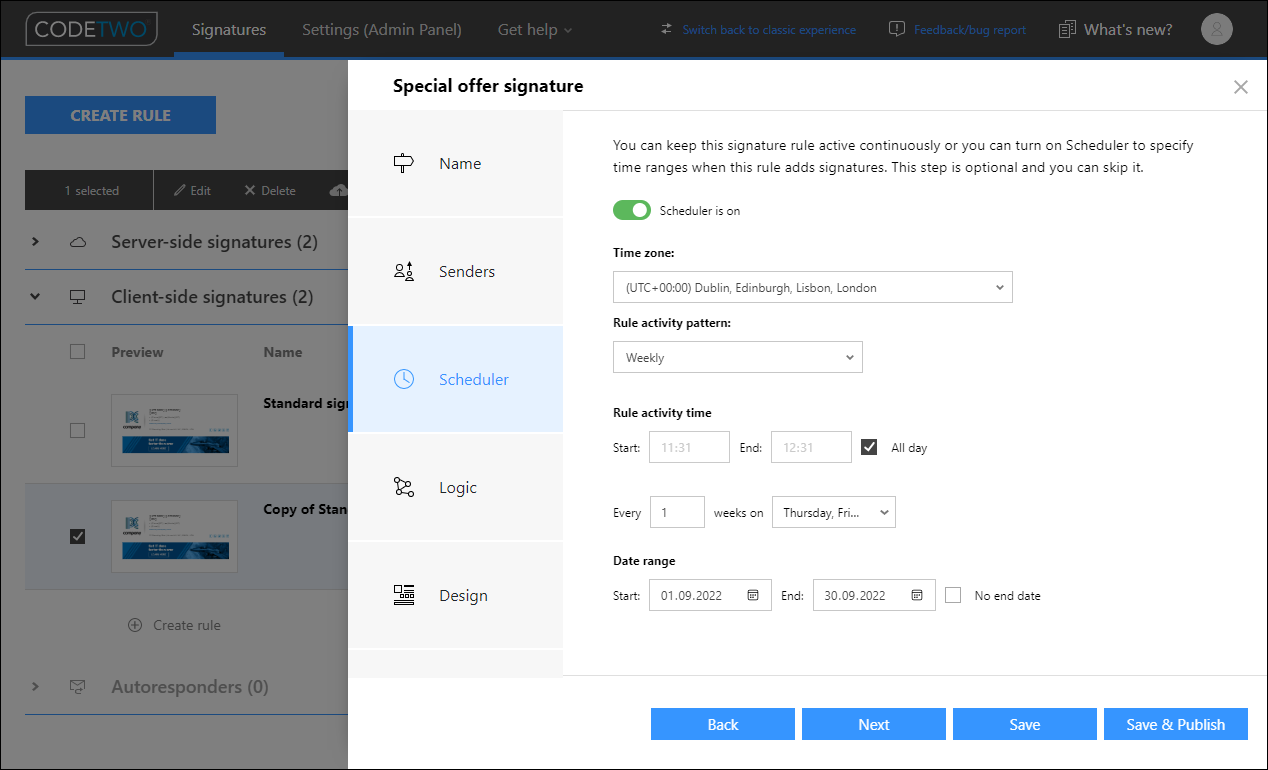Viewport: 1268px width, 770px height.
Task: Turn off the Scheduler toggle
Action: point(632,210)
